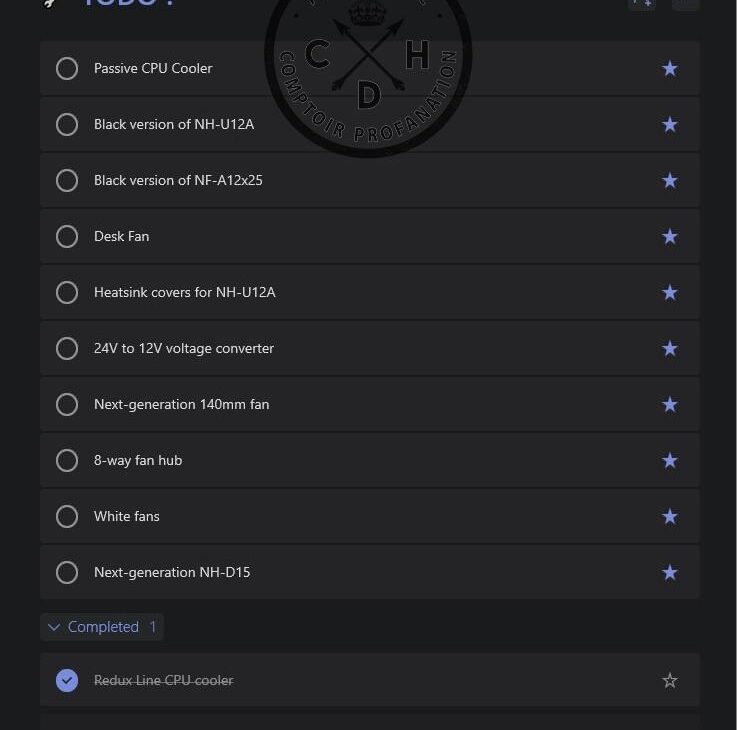737x730 pixels.
Task: Tick the 8-way fan hub completion circle
Action: (x=67, y=461)
